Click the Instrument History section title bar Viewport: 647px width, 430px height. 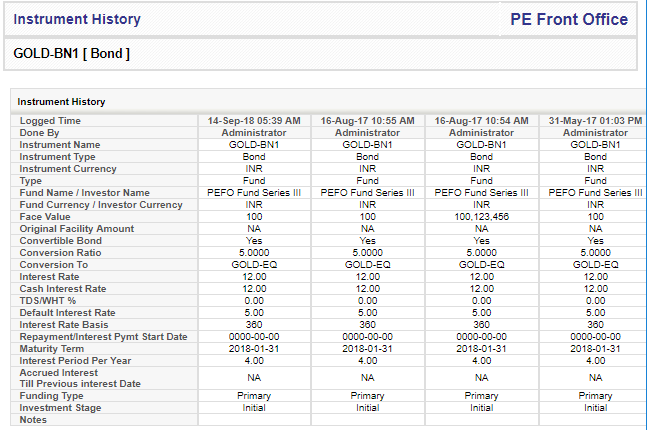pyautogui.click(x=328, y=102)
